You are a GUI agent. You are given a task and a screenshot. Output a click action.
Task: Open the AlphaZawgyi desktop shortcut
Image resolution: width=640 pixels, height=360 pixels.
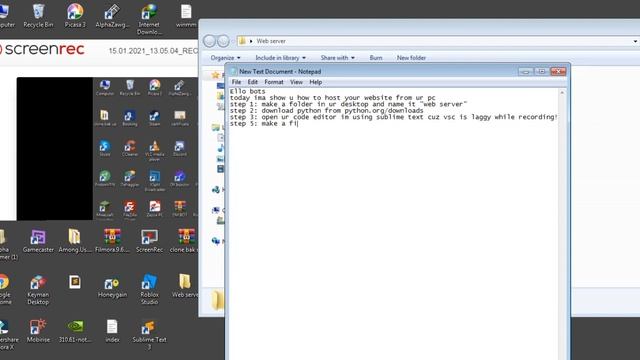[x=112, y=16]
